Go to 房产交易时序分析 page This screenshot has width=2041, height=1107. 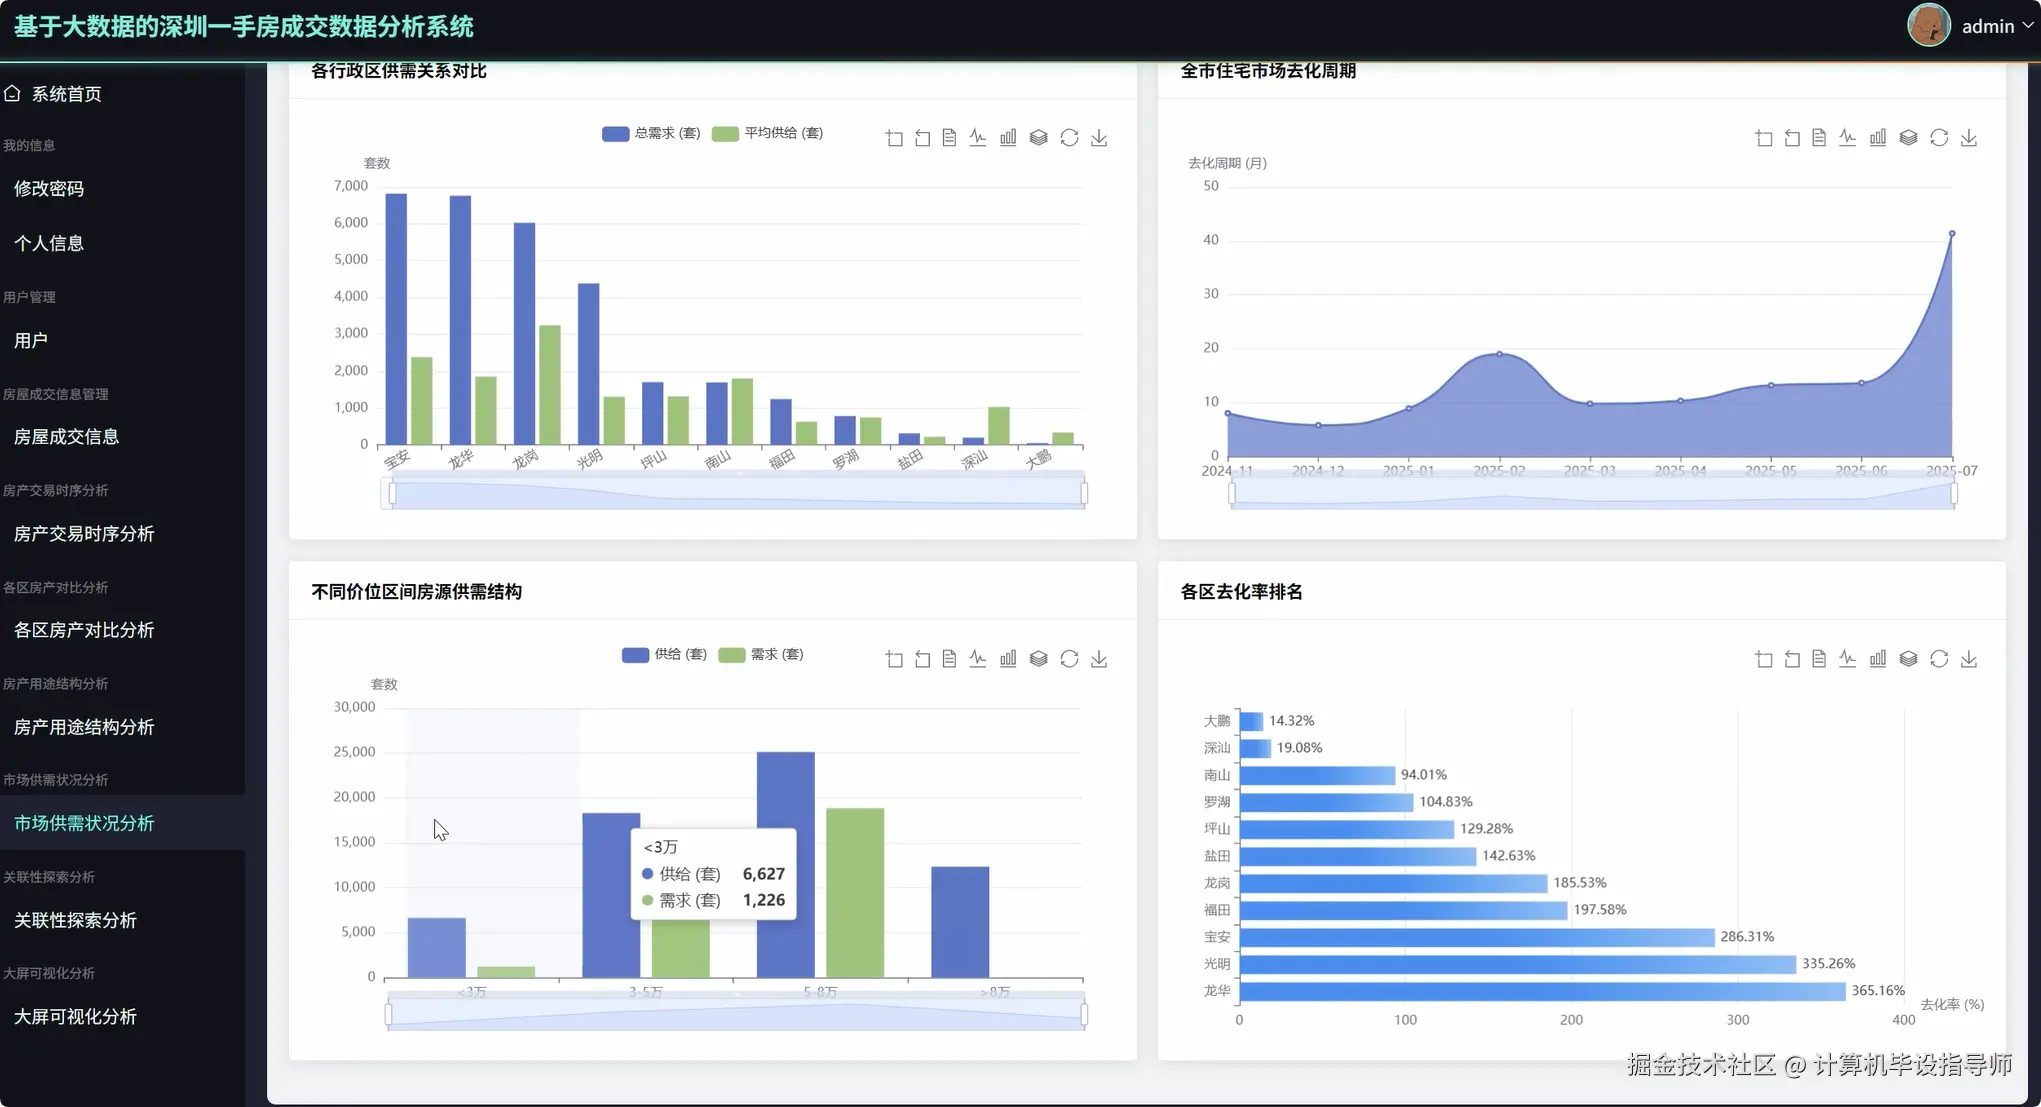[84, 534]
